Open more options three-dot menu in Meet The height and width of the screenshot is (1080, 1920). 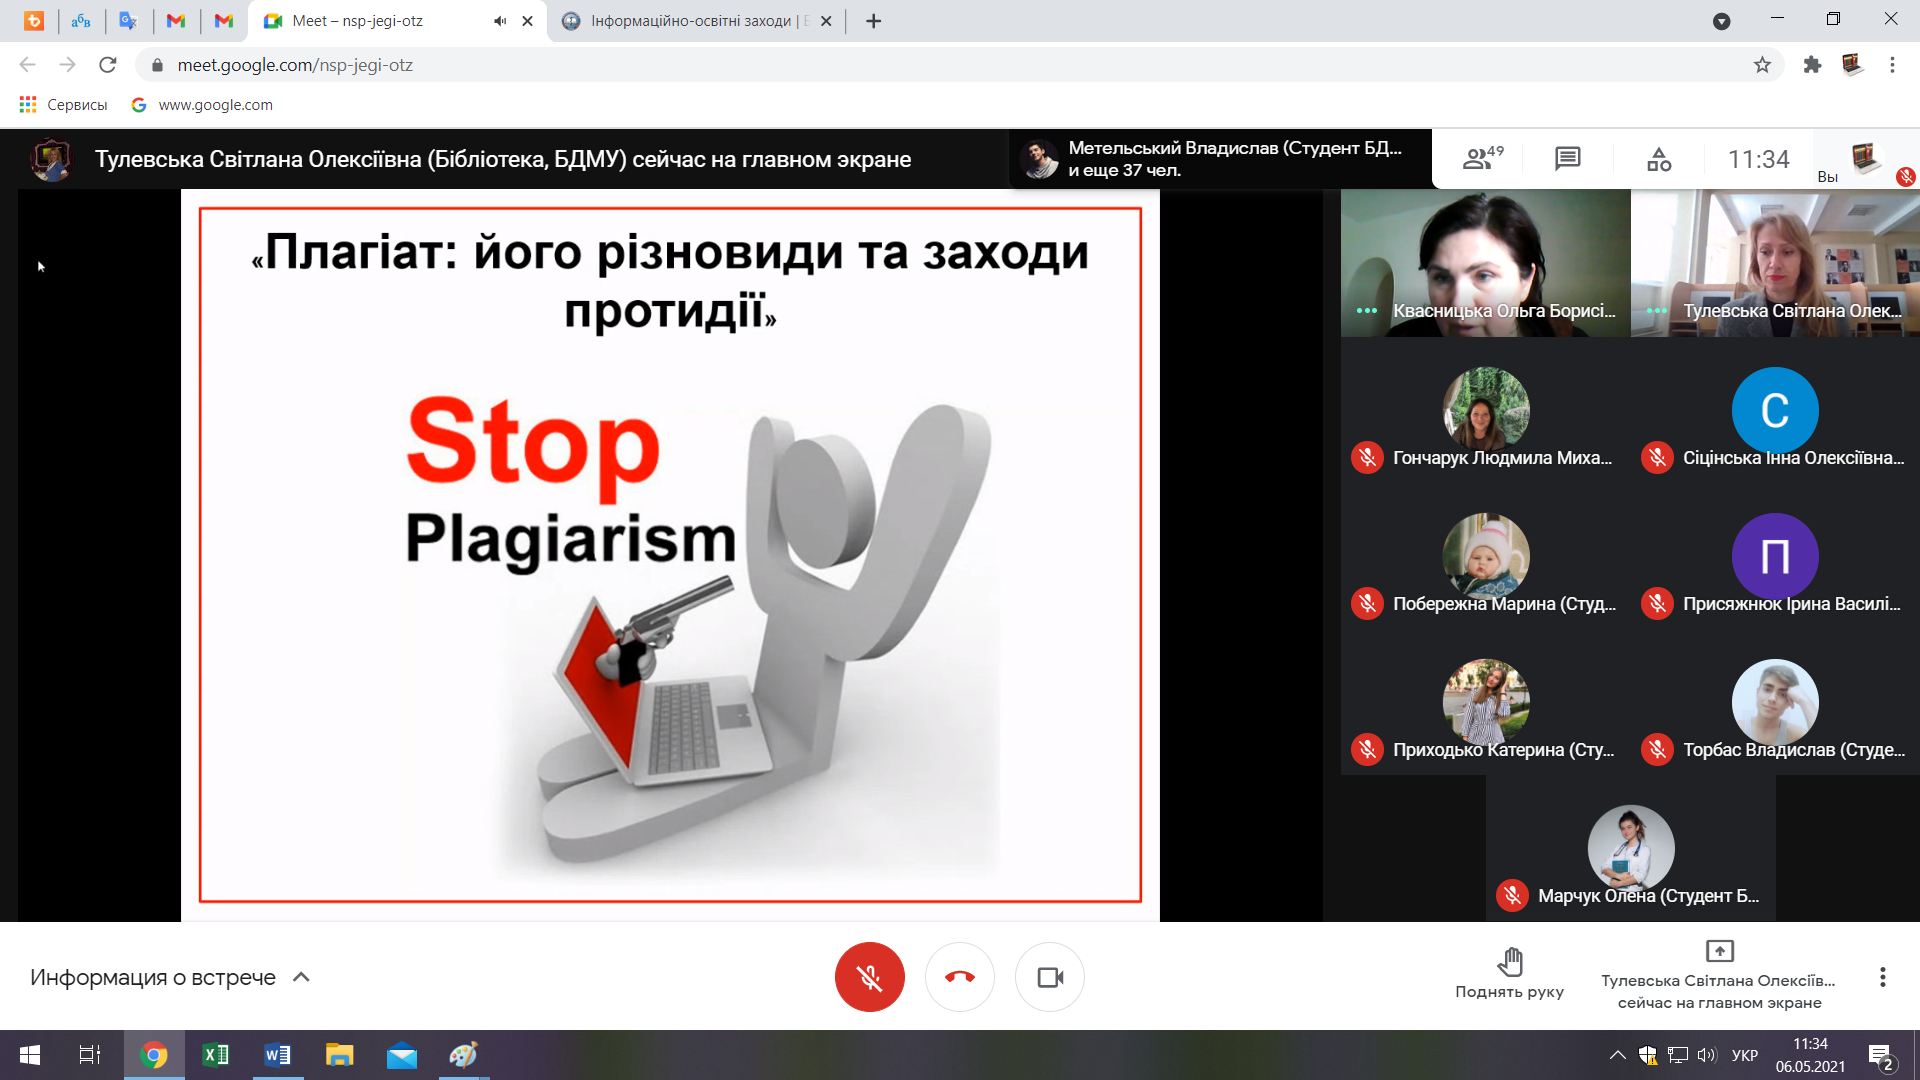[1882, 977]
